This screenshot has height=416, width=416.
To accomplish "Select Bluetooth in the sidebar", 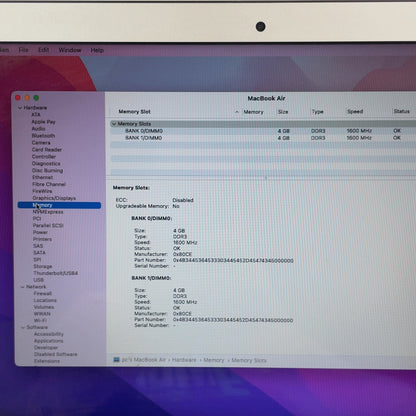I will (43, 136).
